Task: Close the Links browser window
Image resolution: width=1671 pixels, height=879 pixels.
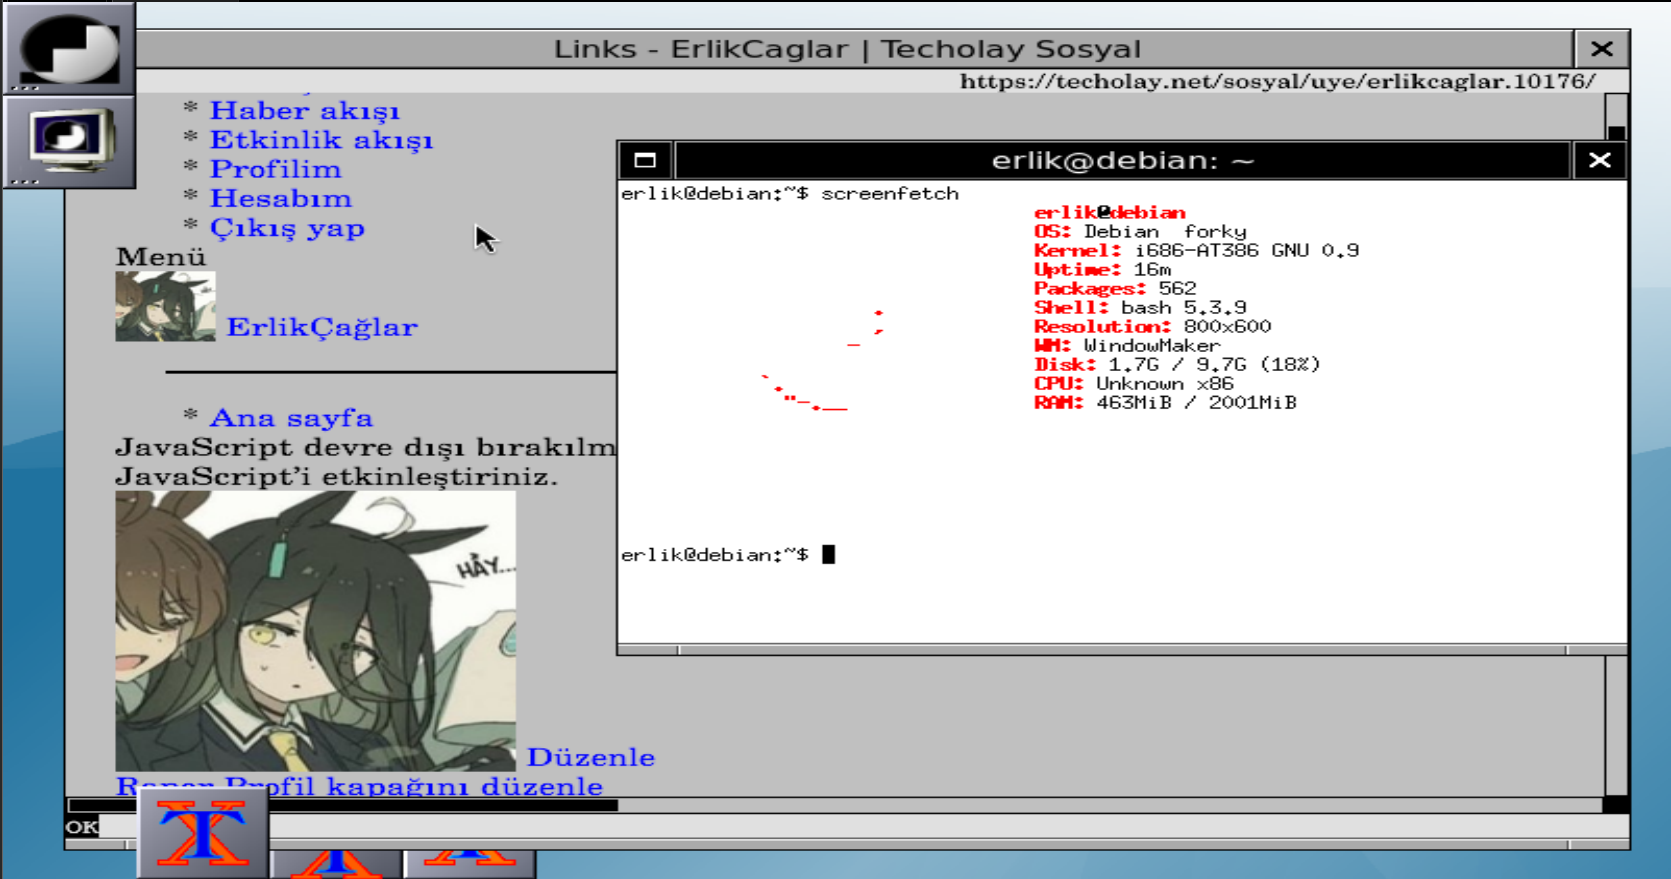Action: click(x=1601, y=49)
